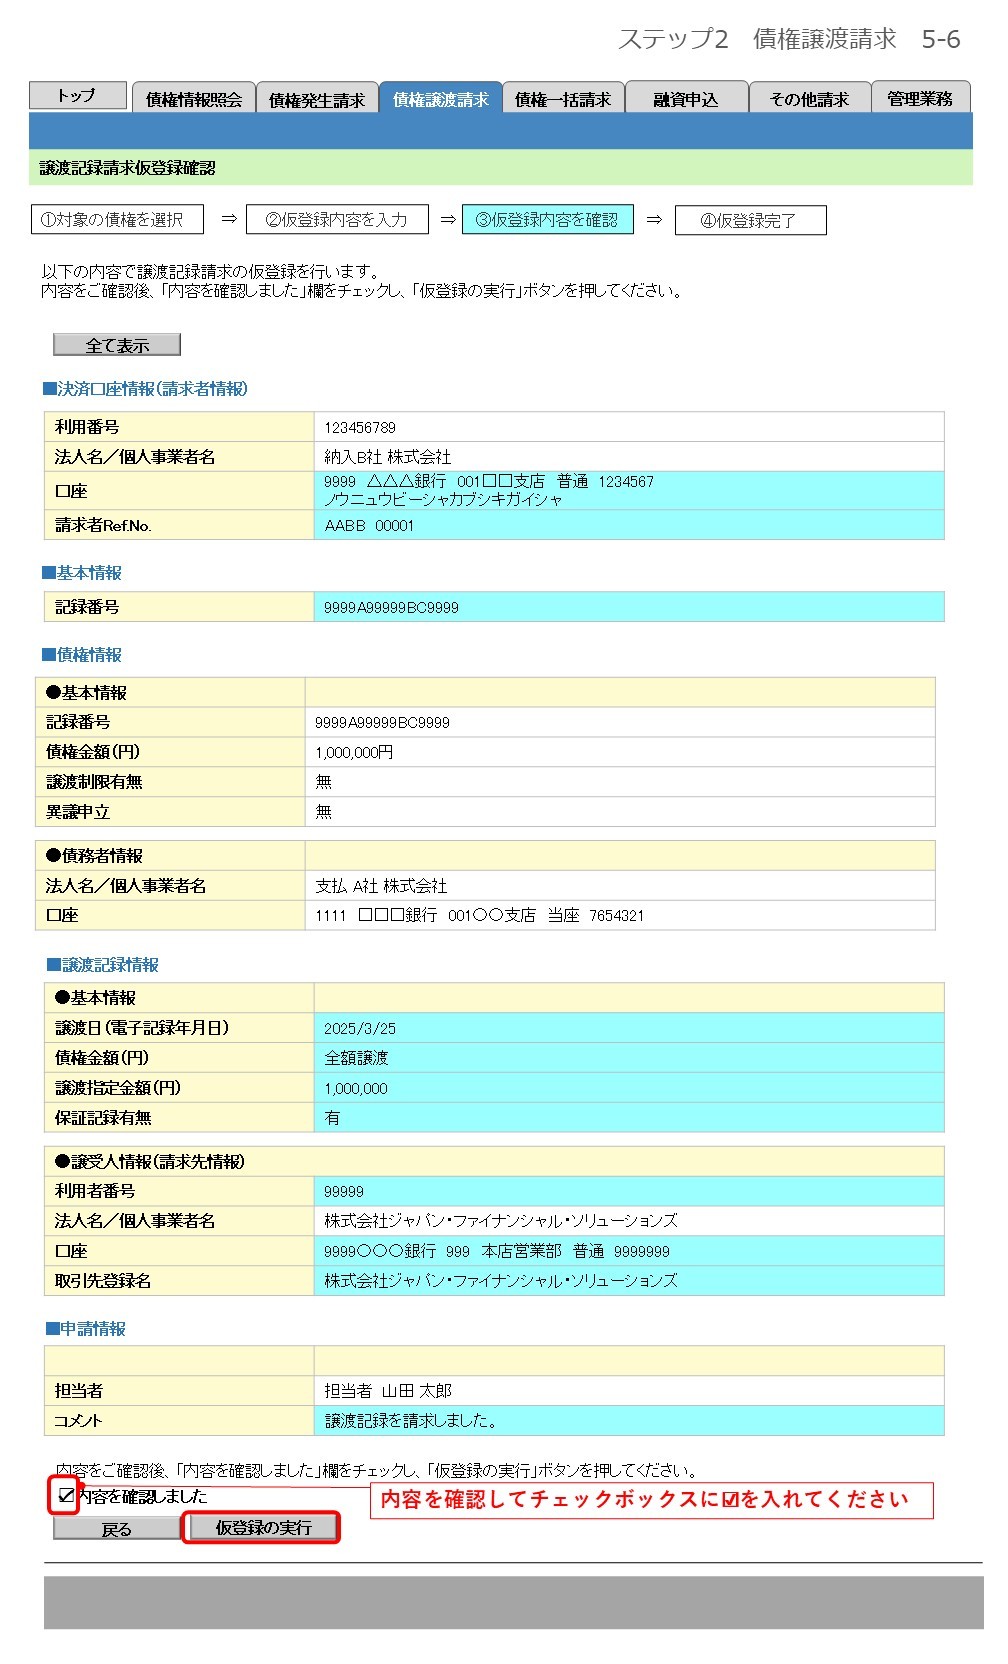Click 譲渡指定金額 value 1,000,000
The width and height of the screenshot is (1008, 1664).
(x=356, y=1088)
